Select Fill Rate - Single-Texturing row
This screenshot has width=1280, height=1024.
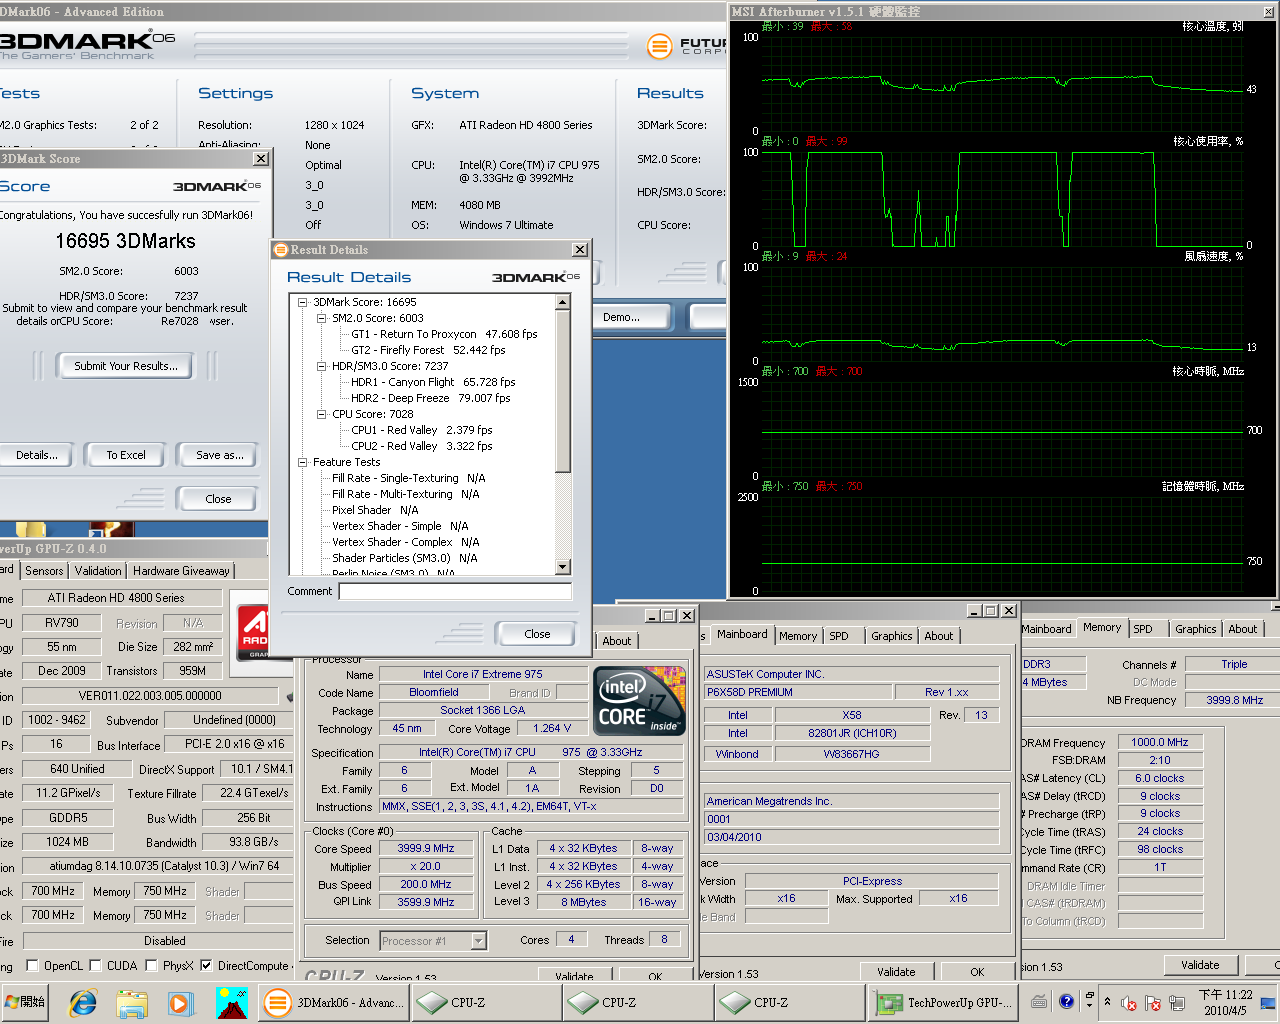click(408, 478)
